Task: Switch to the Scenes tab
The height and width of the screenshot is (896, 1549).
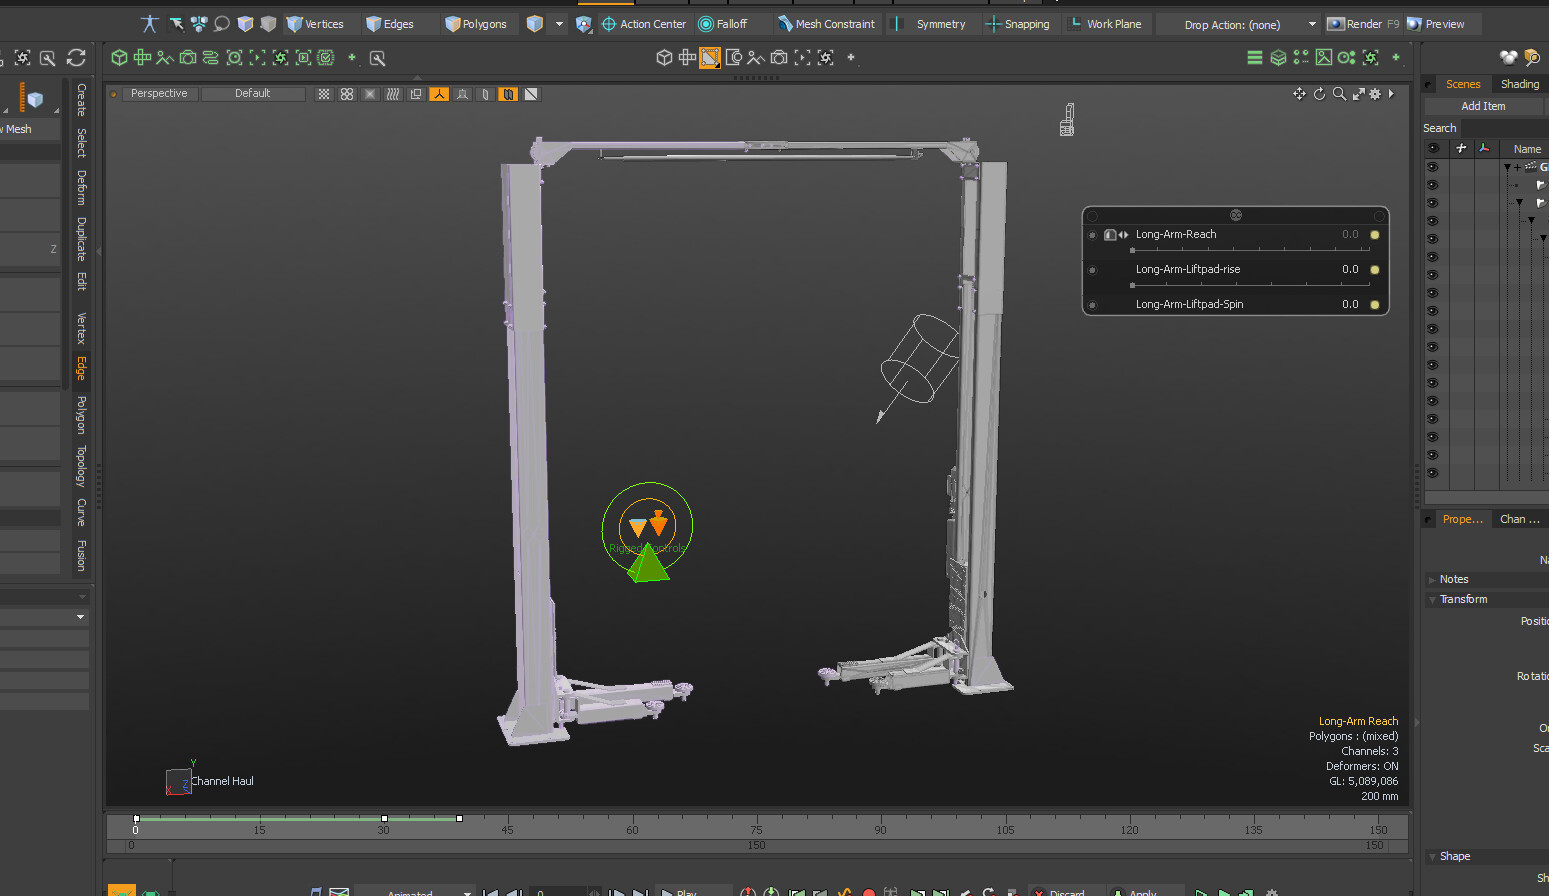Action: pyautogui.click(x=1463, y=84)
